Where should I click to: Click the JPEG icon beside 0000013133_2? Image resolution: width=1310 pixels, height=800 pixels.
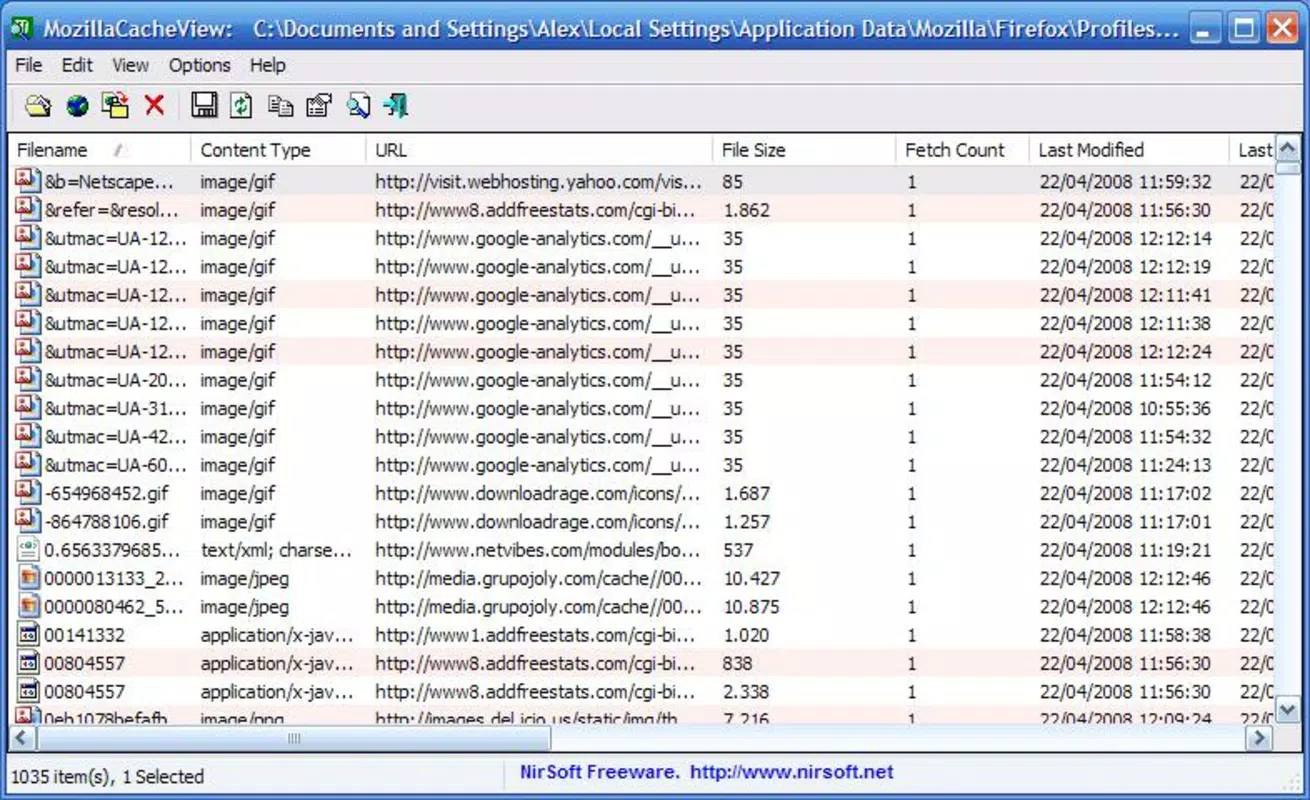pos(27,578)
